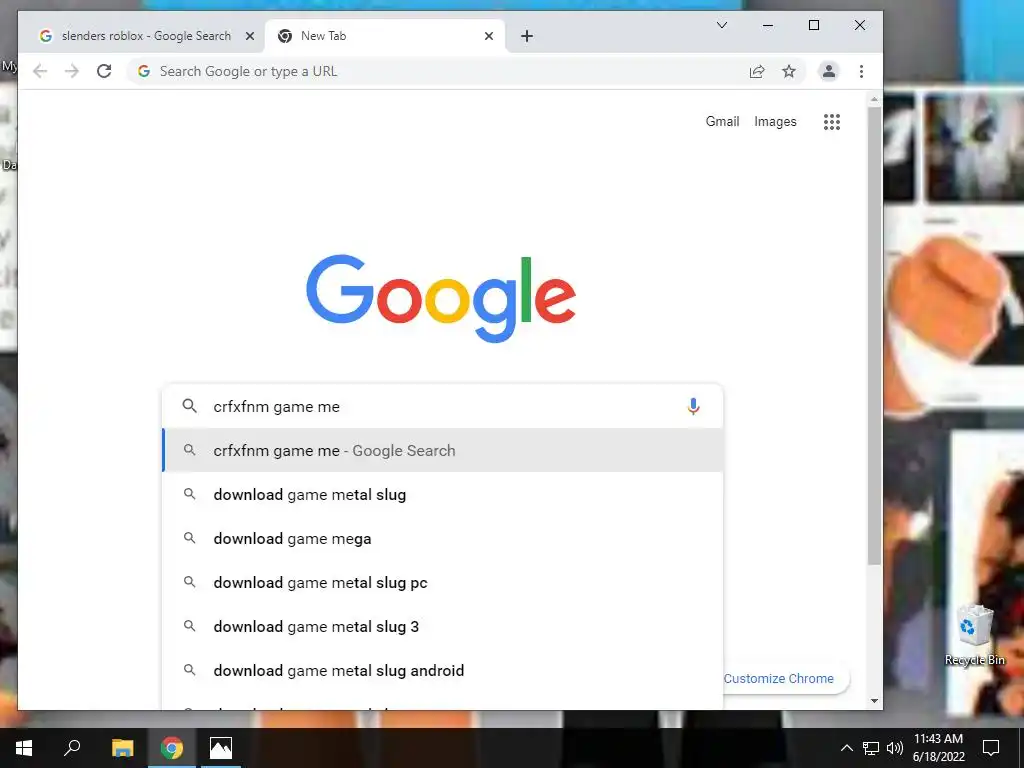The image size is (1024, 768).
Task: Choose suggestion download game metal slug android
Action: 443,671
